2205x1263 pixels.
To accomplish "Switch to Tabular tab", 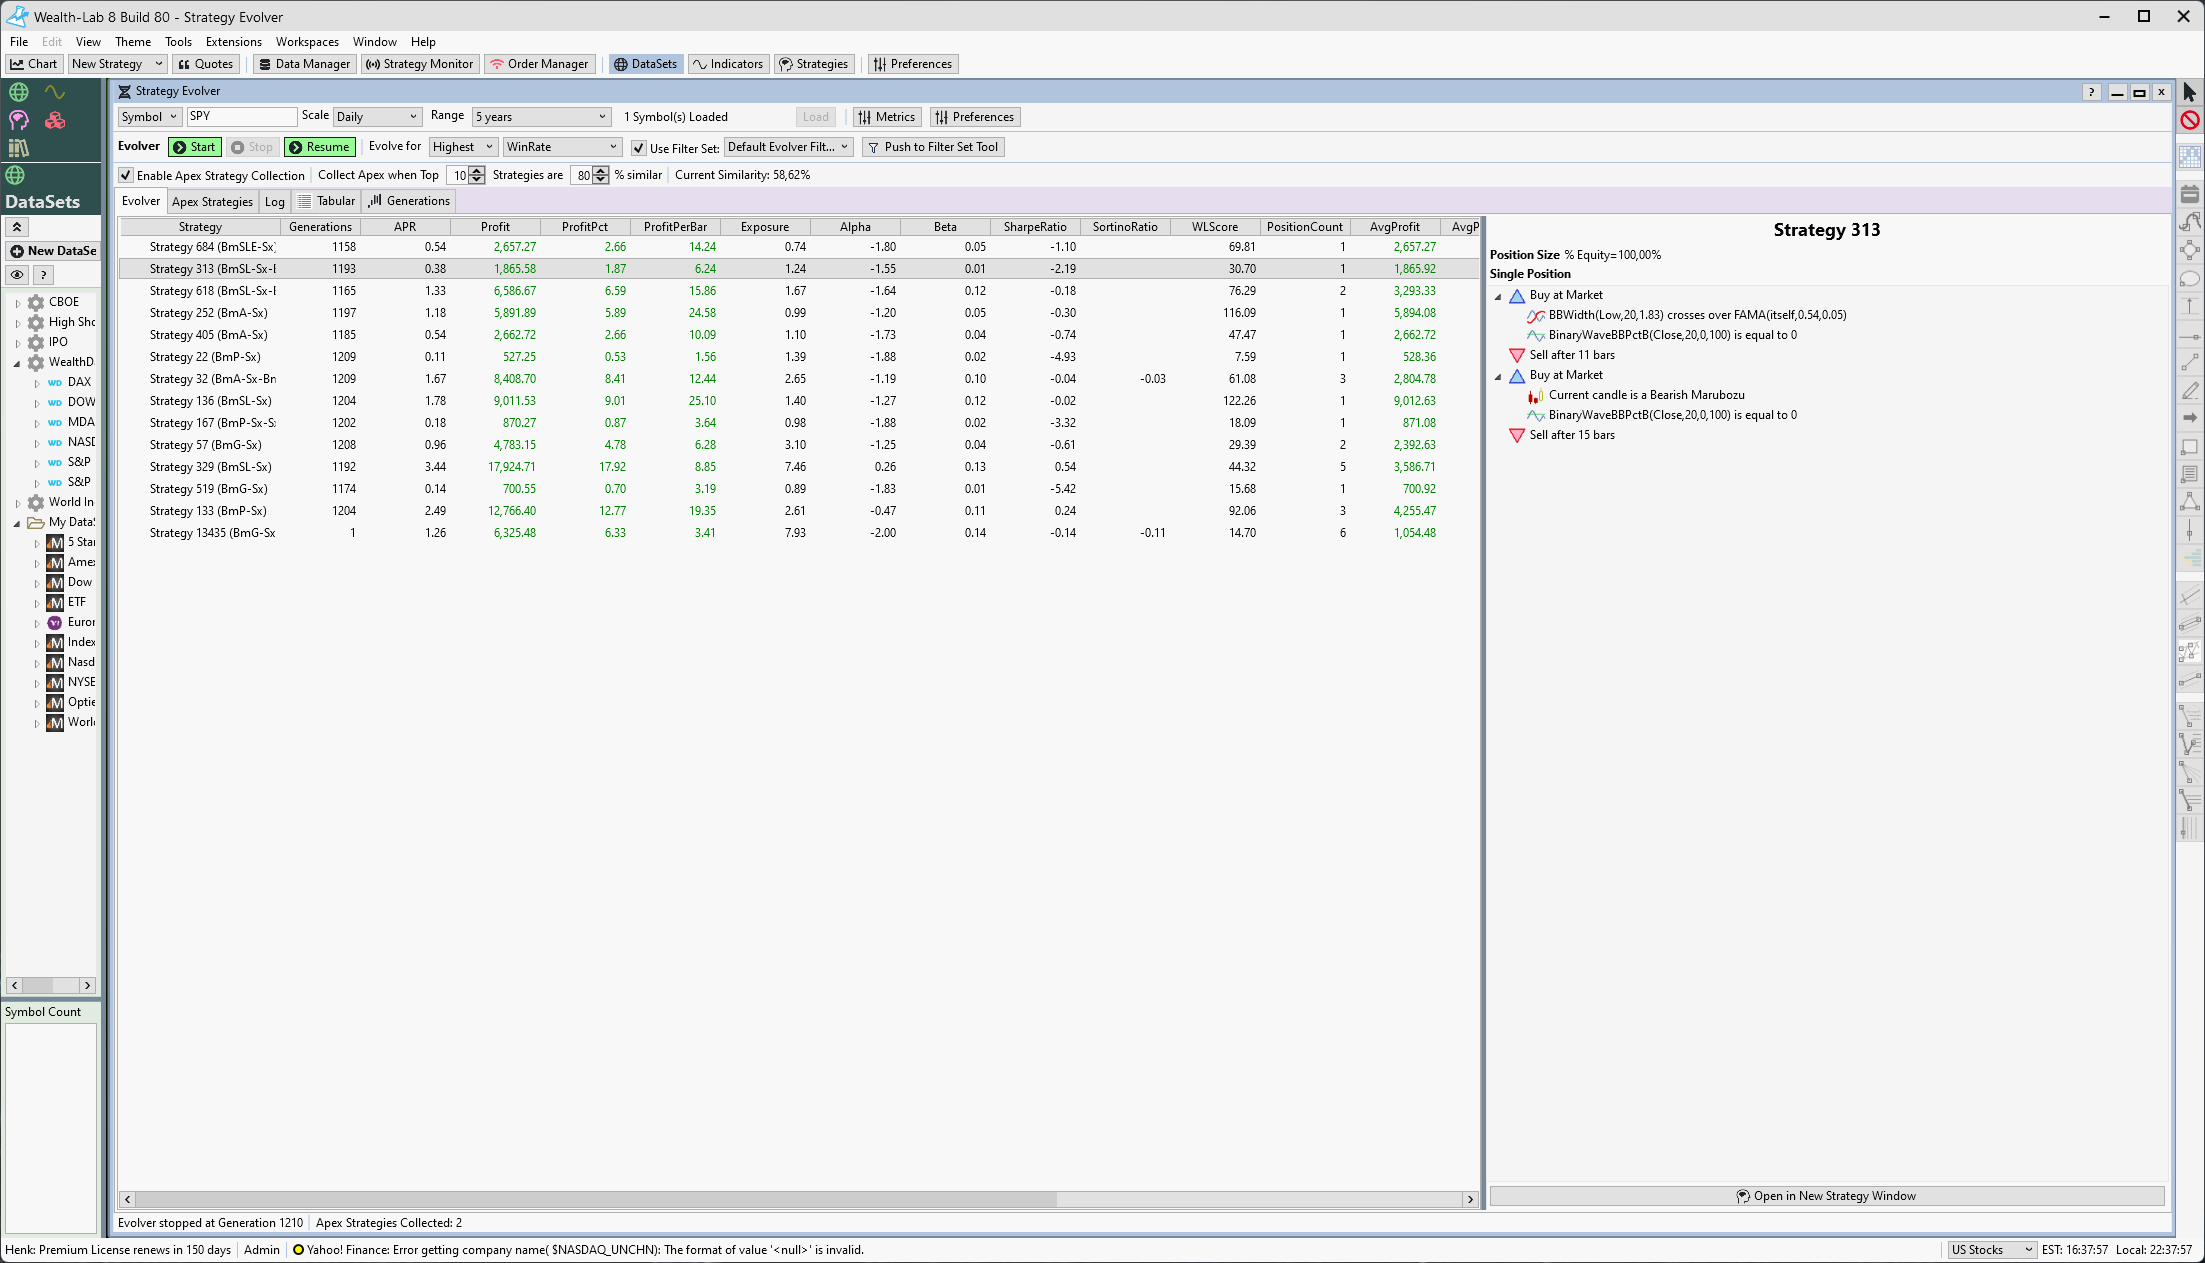I will coord(326,201).
